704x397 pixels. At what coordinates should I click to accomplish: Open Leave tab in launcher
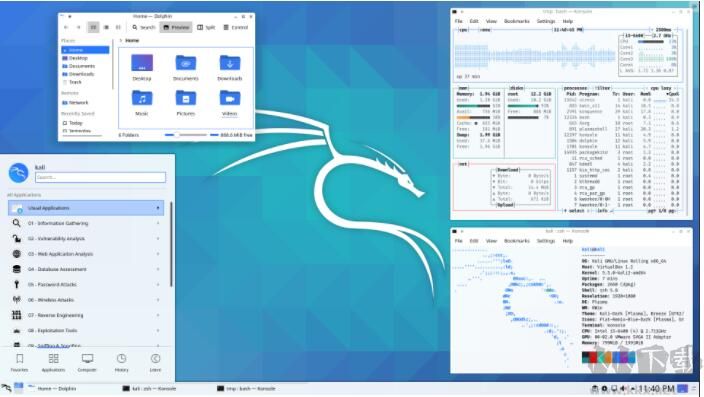[155, 363]
